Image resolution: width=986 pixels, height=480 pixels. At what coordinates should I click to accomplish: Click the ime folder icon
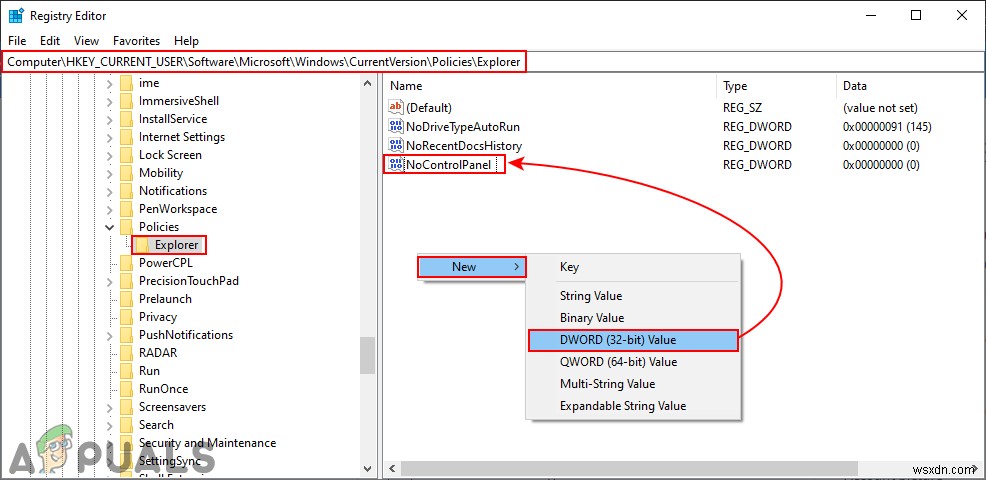point(127,83)
